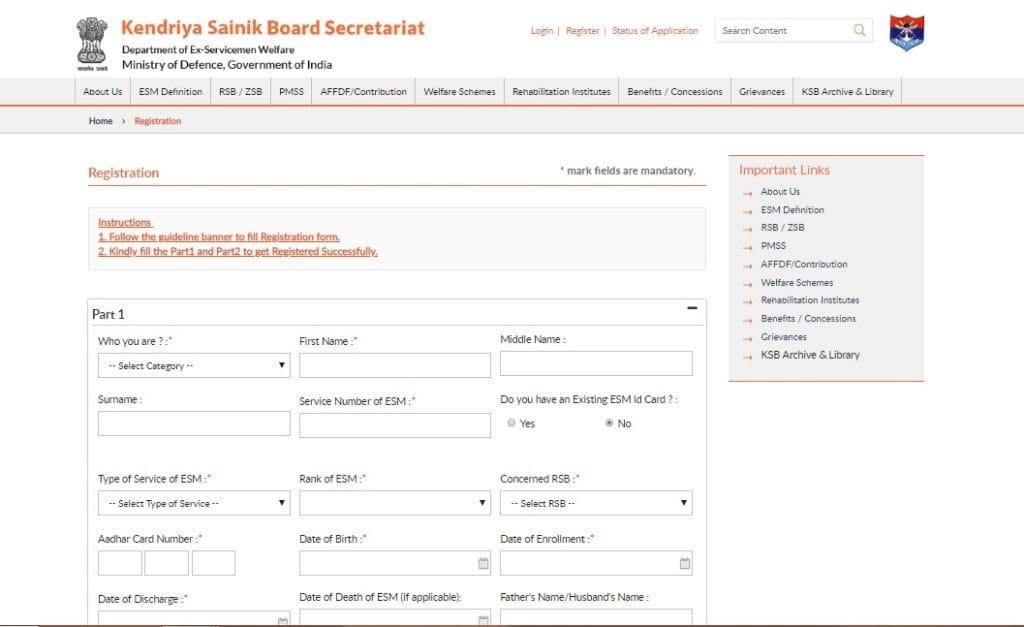Click the Surname input field
1024x627 pixels.
pyautogui.click(x=194, y=424)
